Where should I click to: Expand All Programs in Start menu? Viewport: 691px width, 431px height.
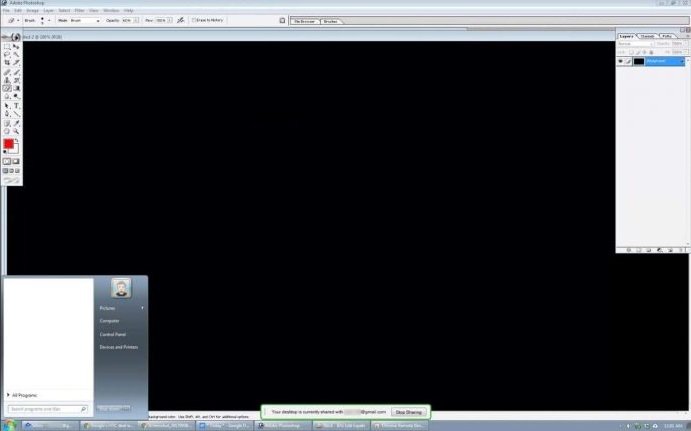click(x=26, y=395)
